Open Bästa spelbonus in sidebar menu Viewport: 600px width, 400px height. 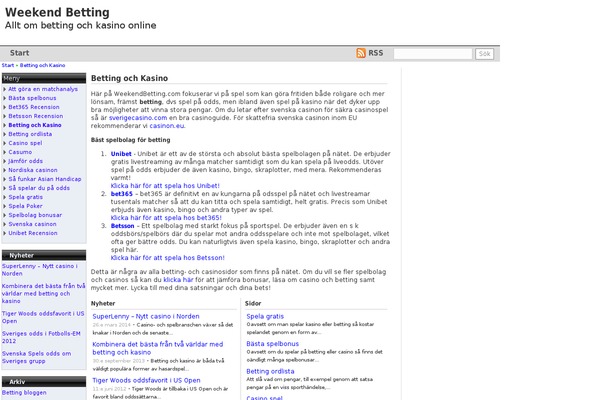coord(32,98)
